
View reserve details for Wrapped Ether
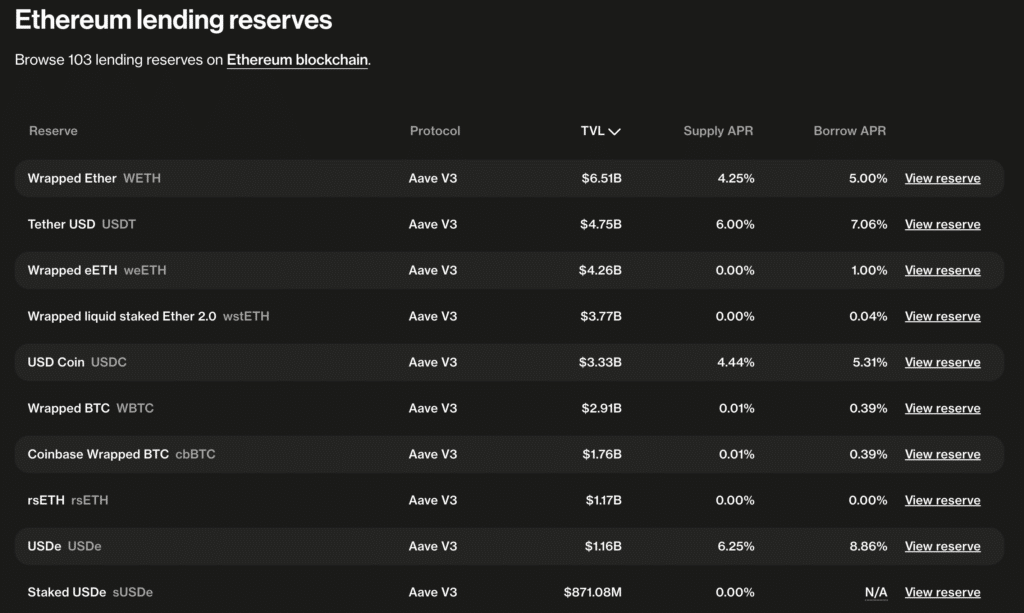tap(941, 178)
